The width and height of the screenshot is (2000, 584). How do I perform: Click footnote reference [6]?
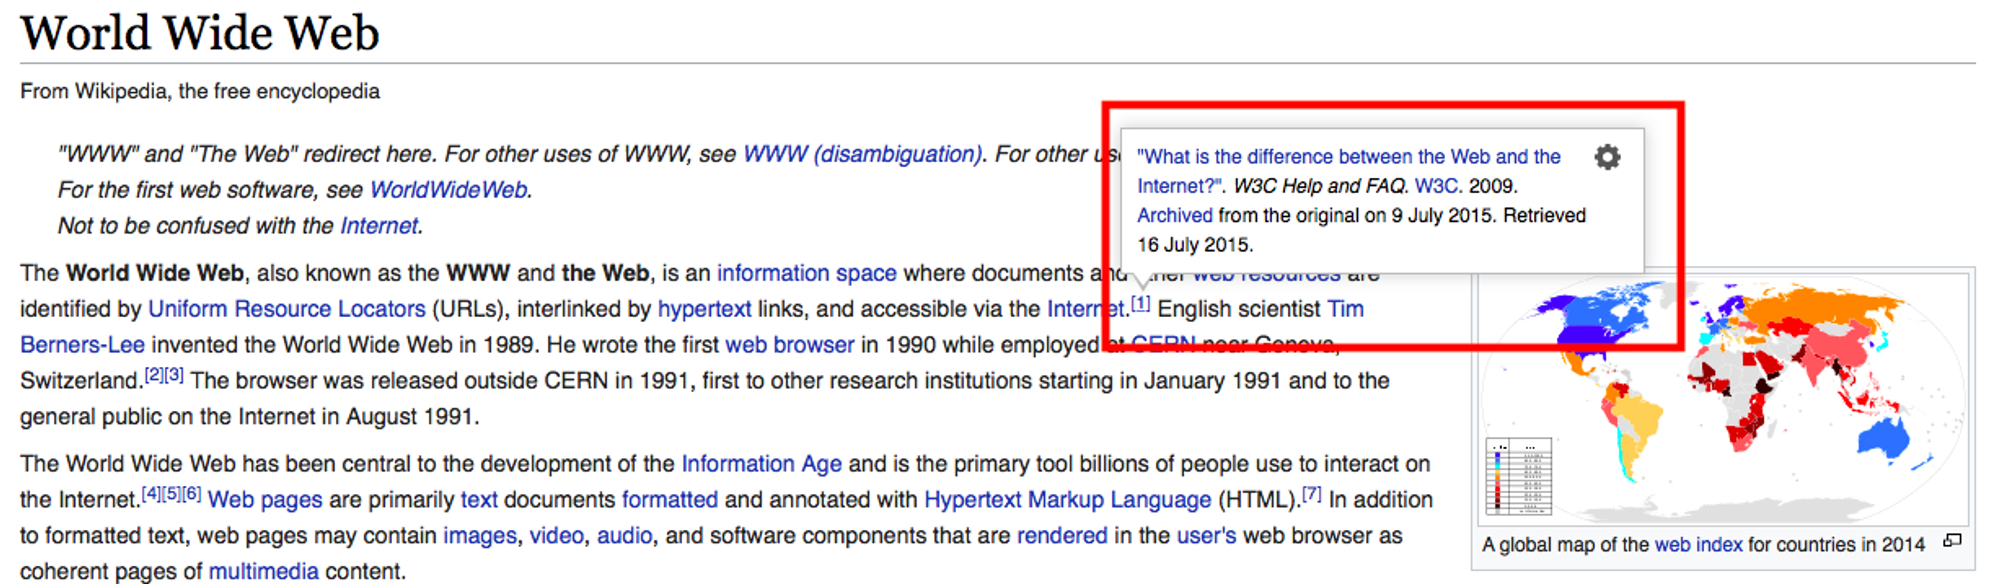(x=192, y=494)
